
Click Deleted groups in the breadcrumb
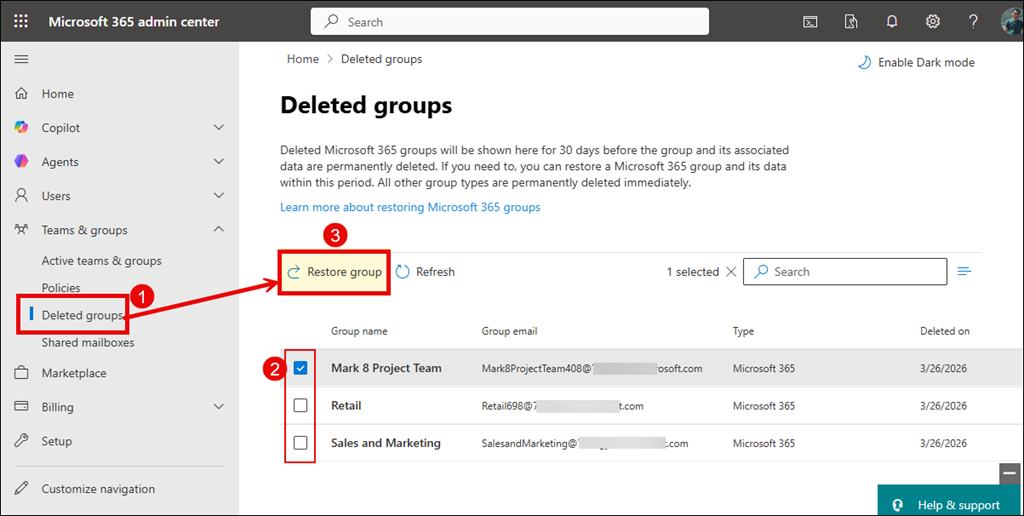(x=381, y=59)
